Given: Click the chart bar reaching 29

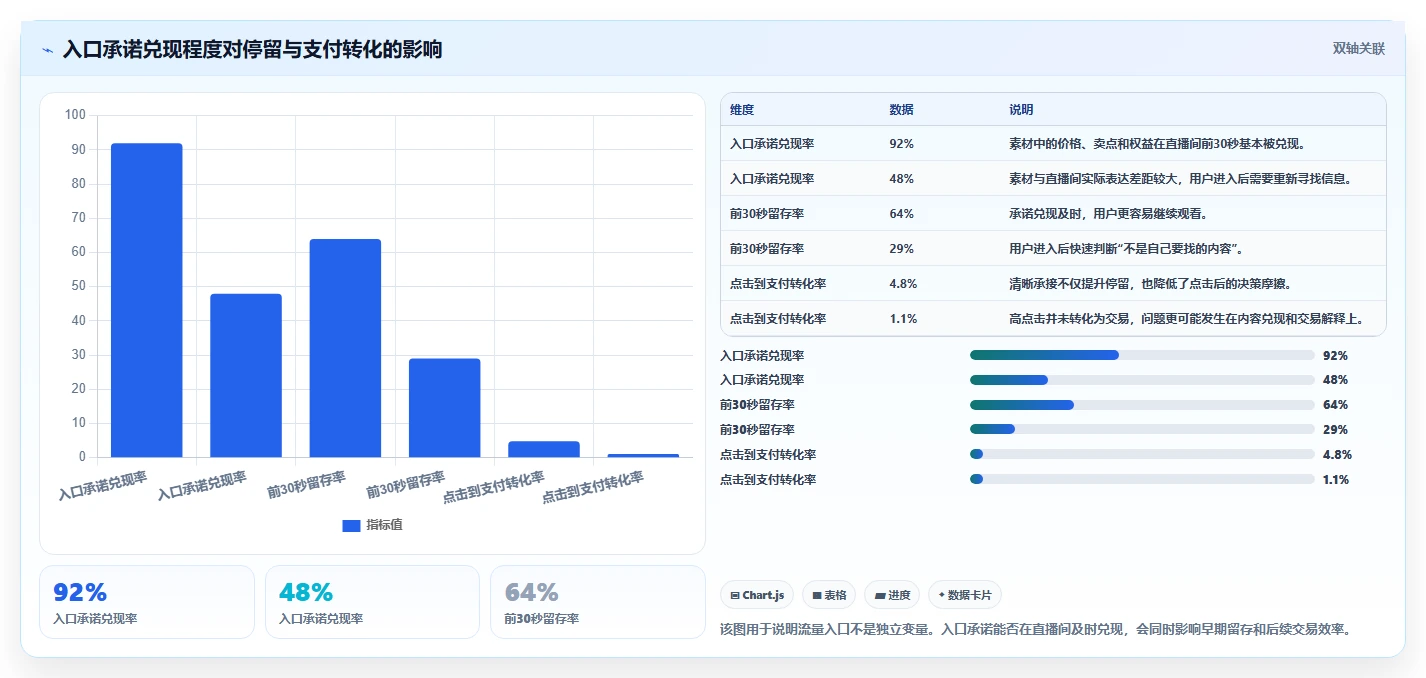Looking at the screenshot, I should 444,408.
